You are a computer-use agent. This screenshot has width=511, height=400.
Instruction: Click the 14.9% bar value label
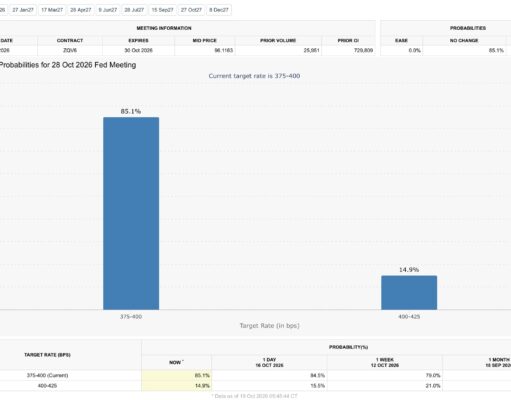pyautogui.click(x=409, y=270)
